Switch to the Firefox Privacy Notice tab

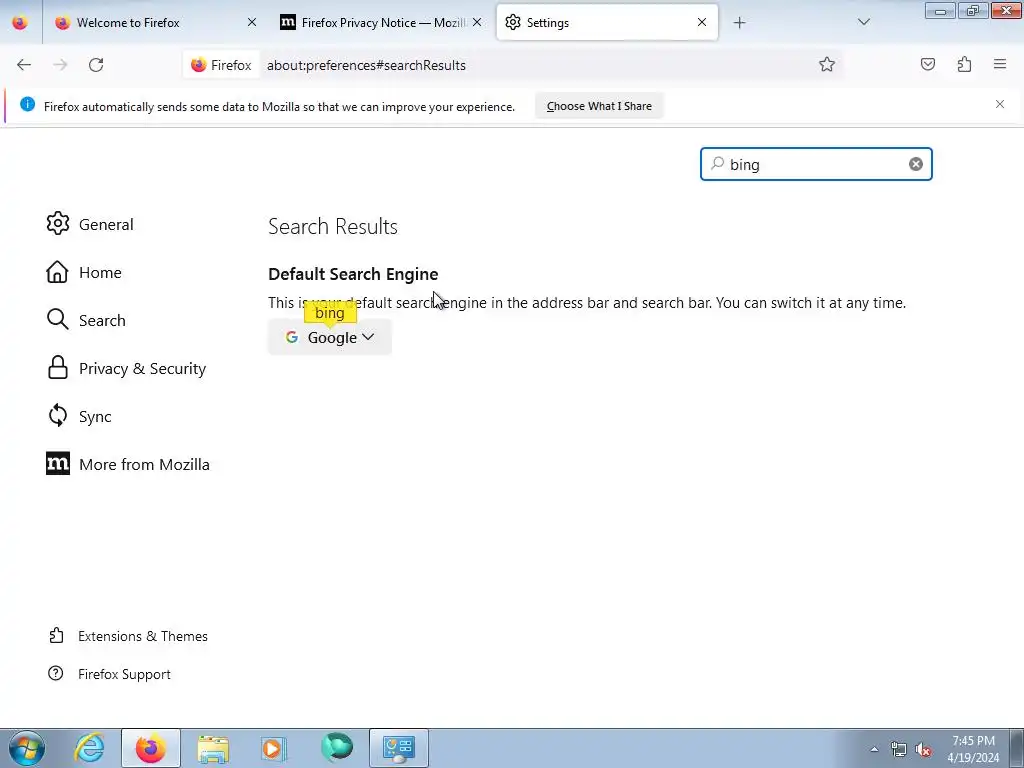[383, 23]
